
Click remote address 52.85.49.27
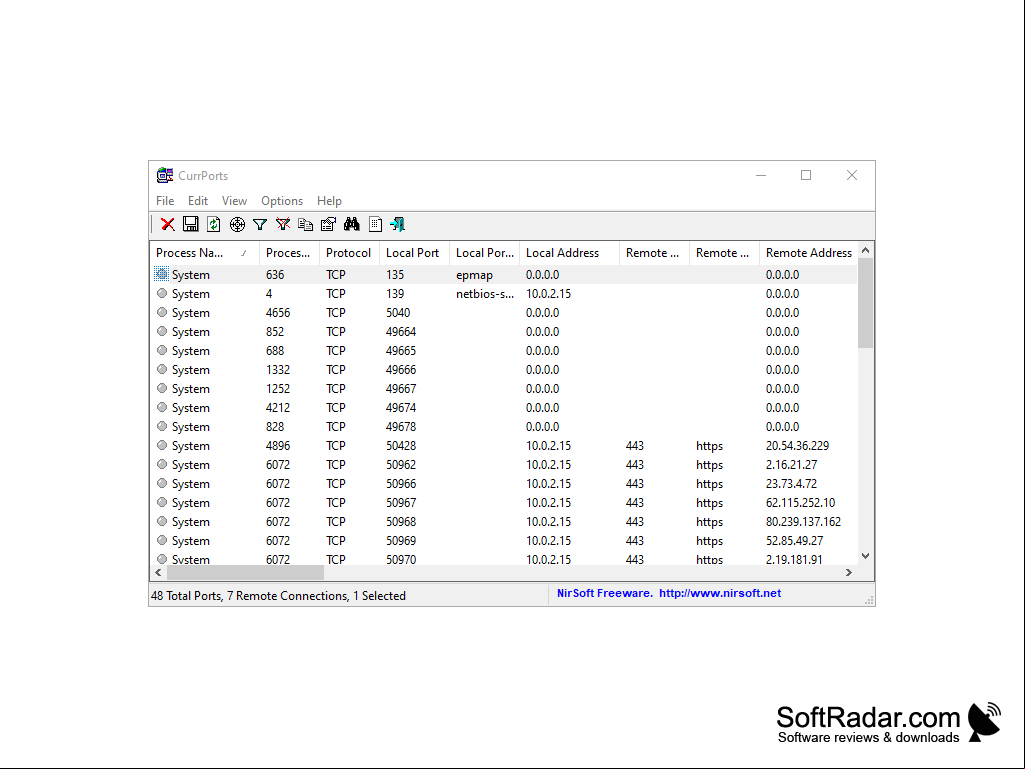coord(794,540)
